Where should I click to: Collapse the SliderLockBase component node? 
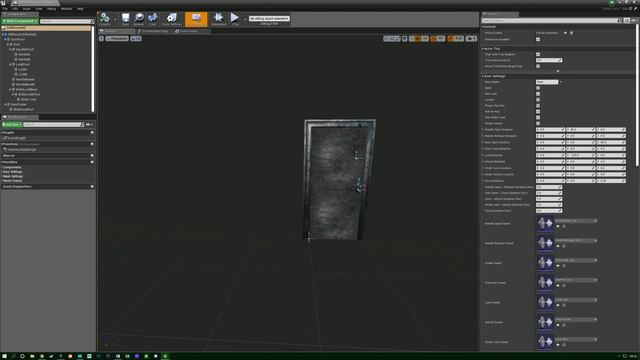pyautogui.click(x=11, y=89)
